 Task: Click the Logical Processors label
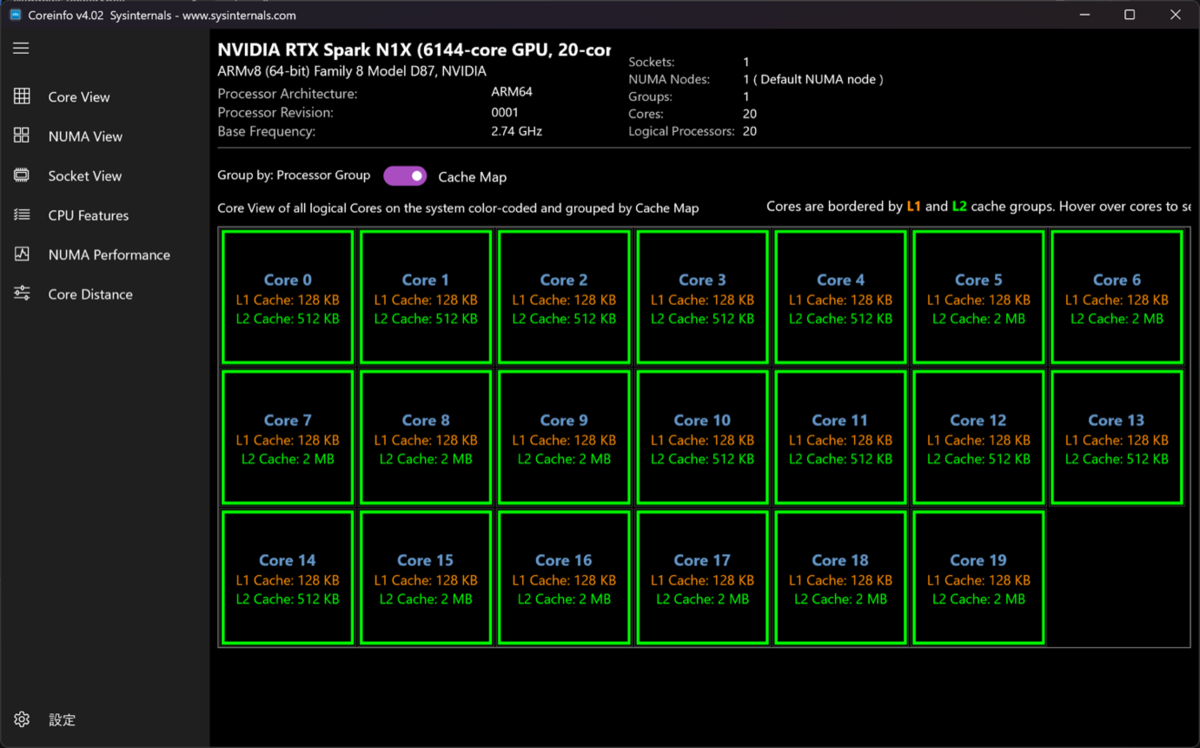click(x=682, y=131)
